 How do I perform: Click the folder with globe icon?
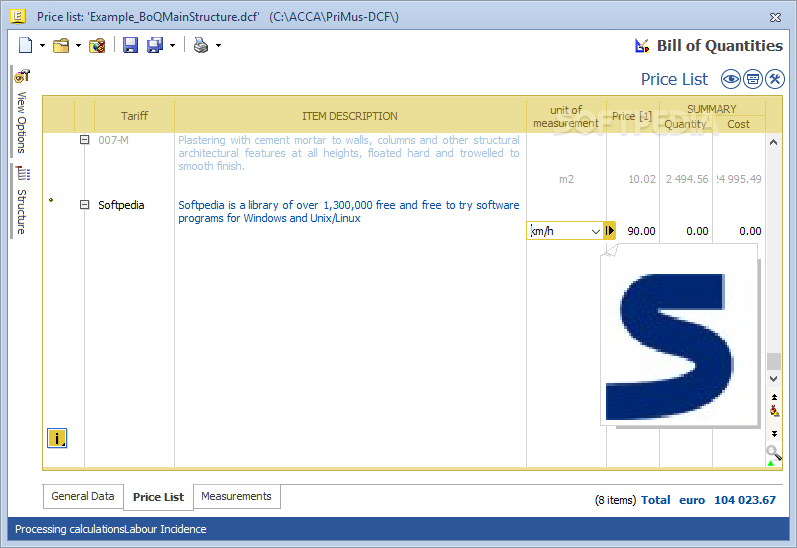click(97, 46)
